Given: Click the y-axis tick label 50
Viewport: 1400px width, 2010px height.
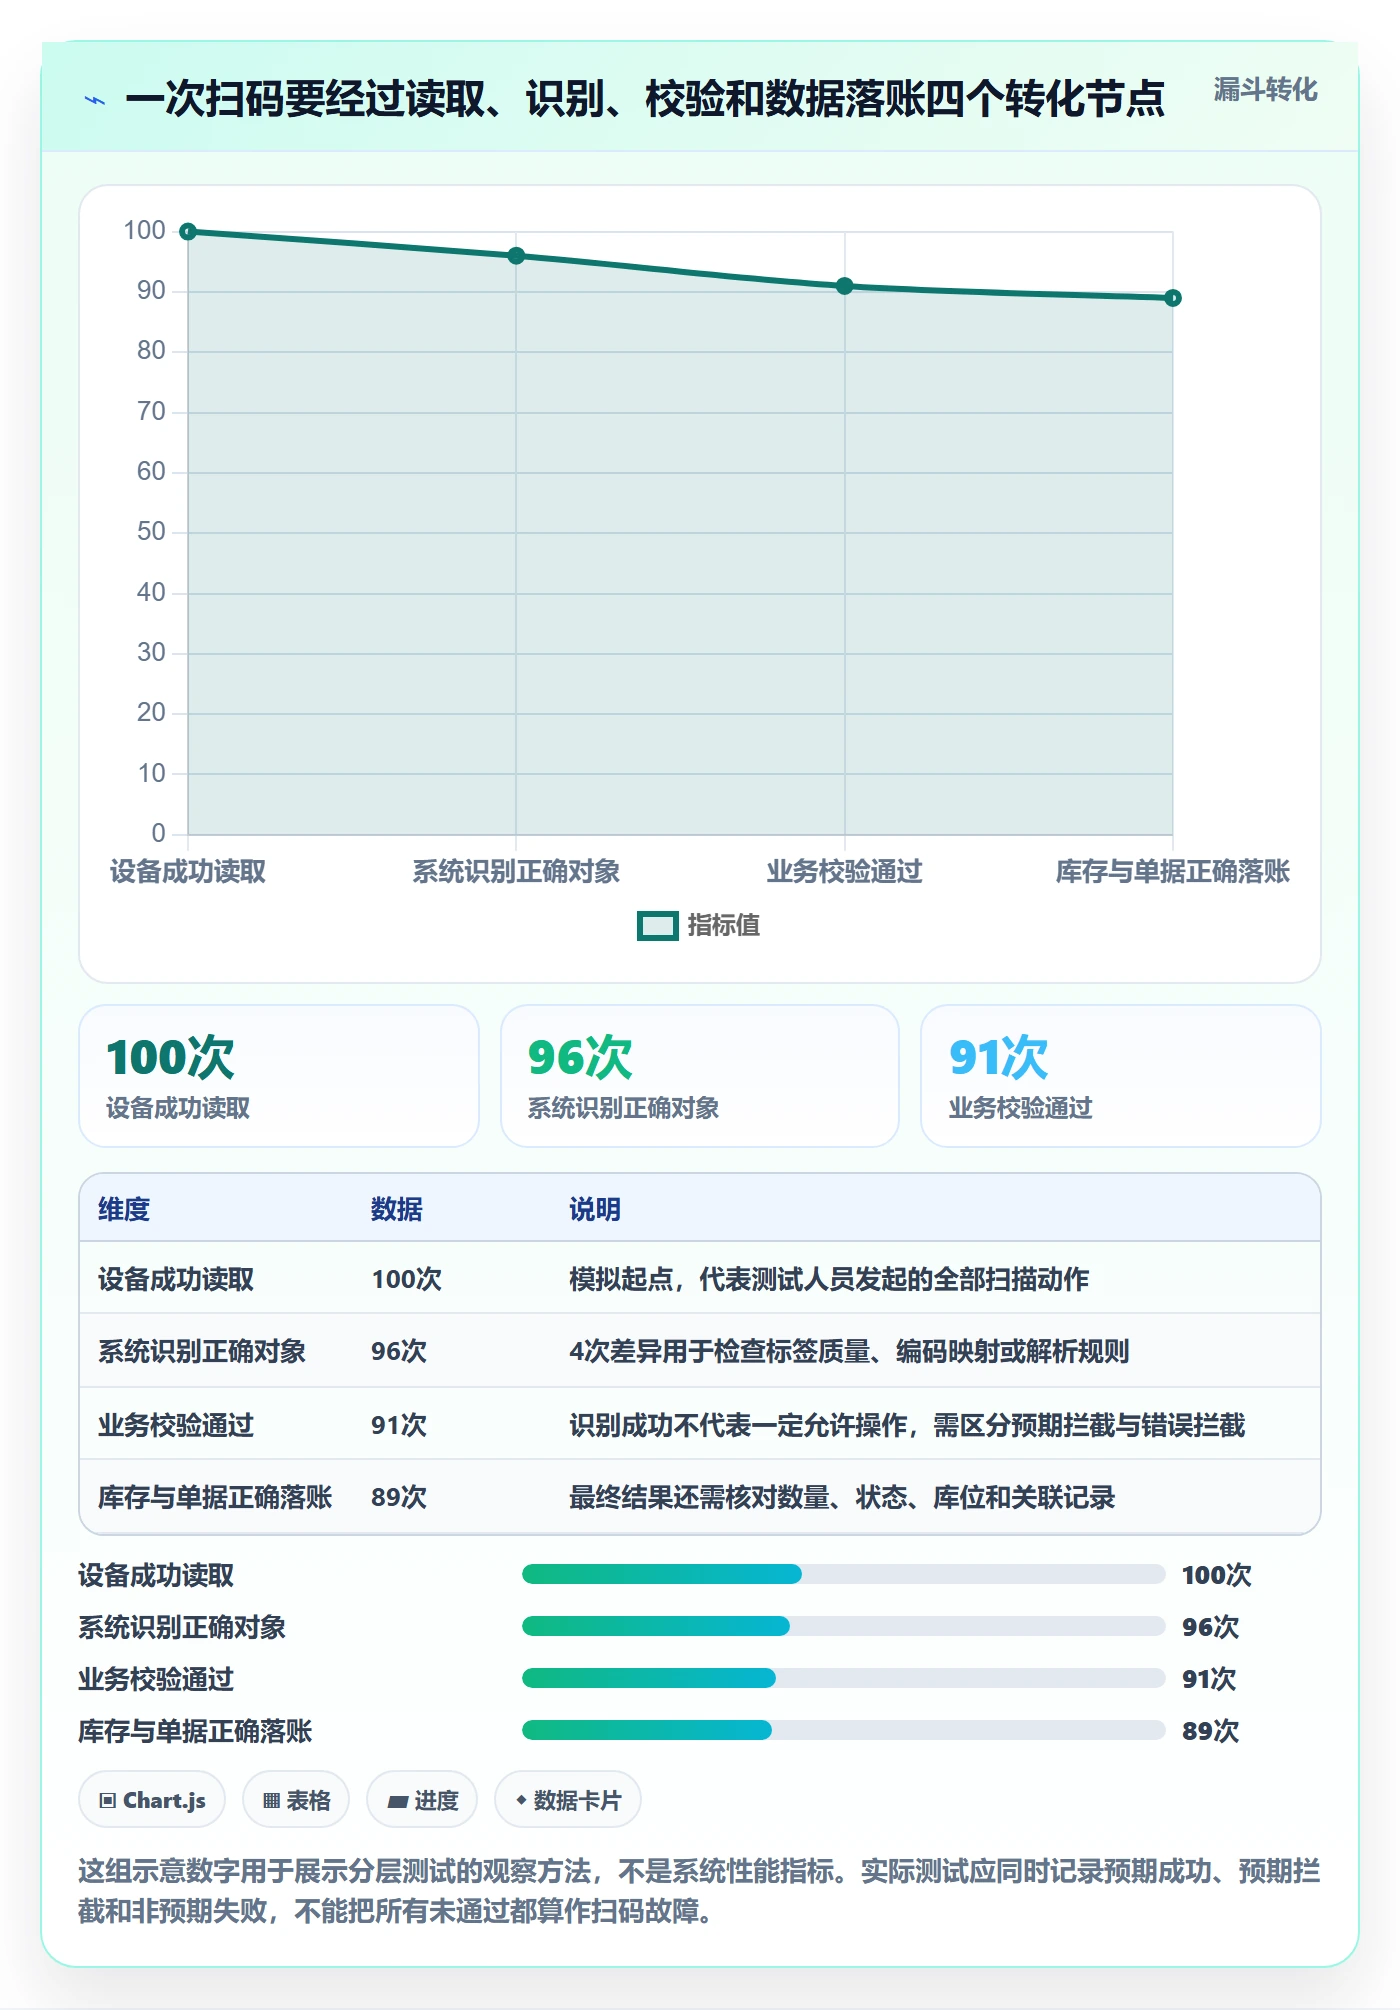Looking at the screenshot, I should [x=151, y=532].
